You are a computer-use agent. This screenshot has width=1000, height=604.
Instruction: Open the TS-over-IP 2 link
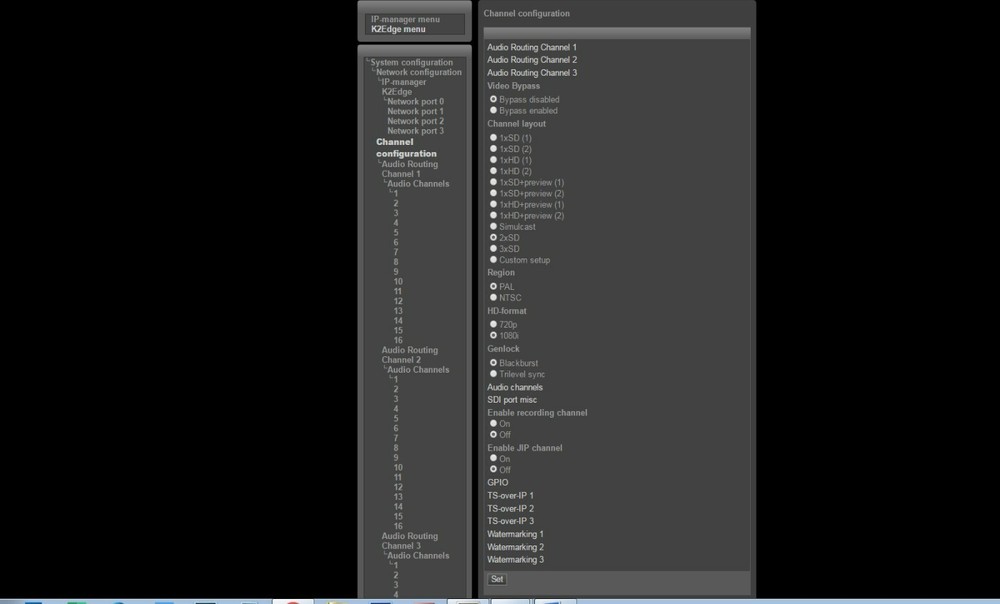510,509
